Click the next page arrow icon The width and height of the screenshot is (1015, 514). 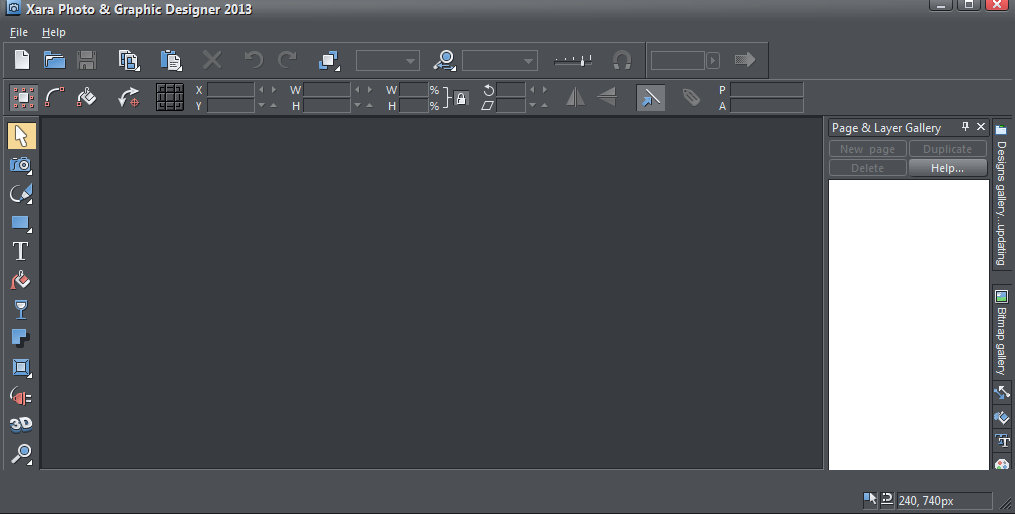745,60
